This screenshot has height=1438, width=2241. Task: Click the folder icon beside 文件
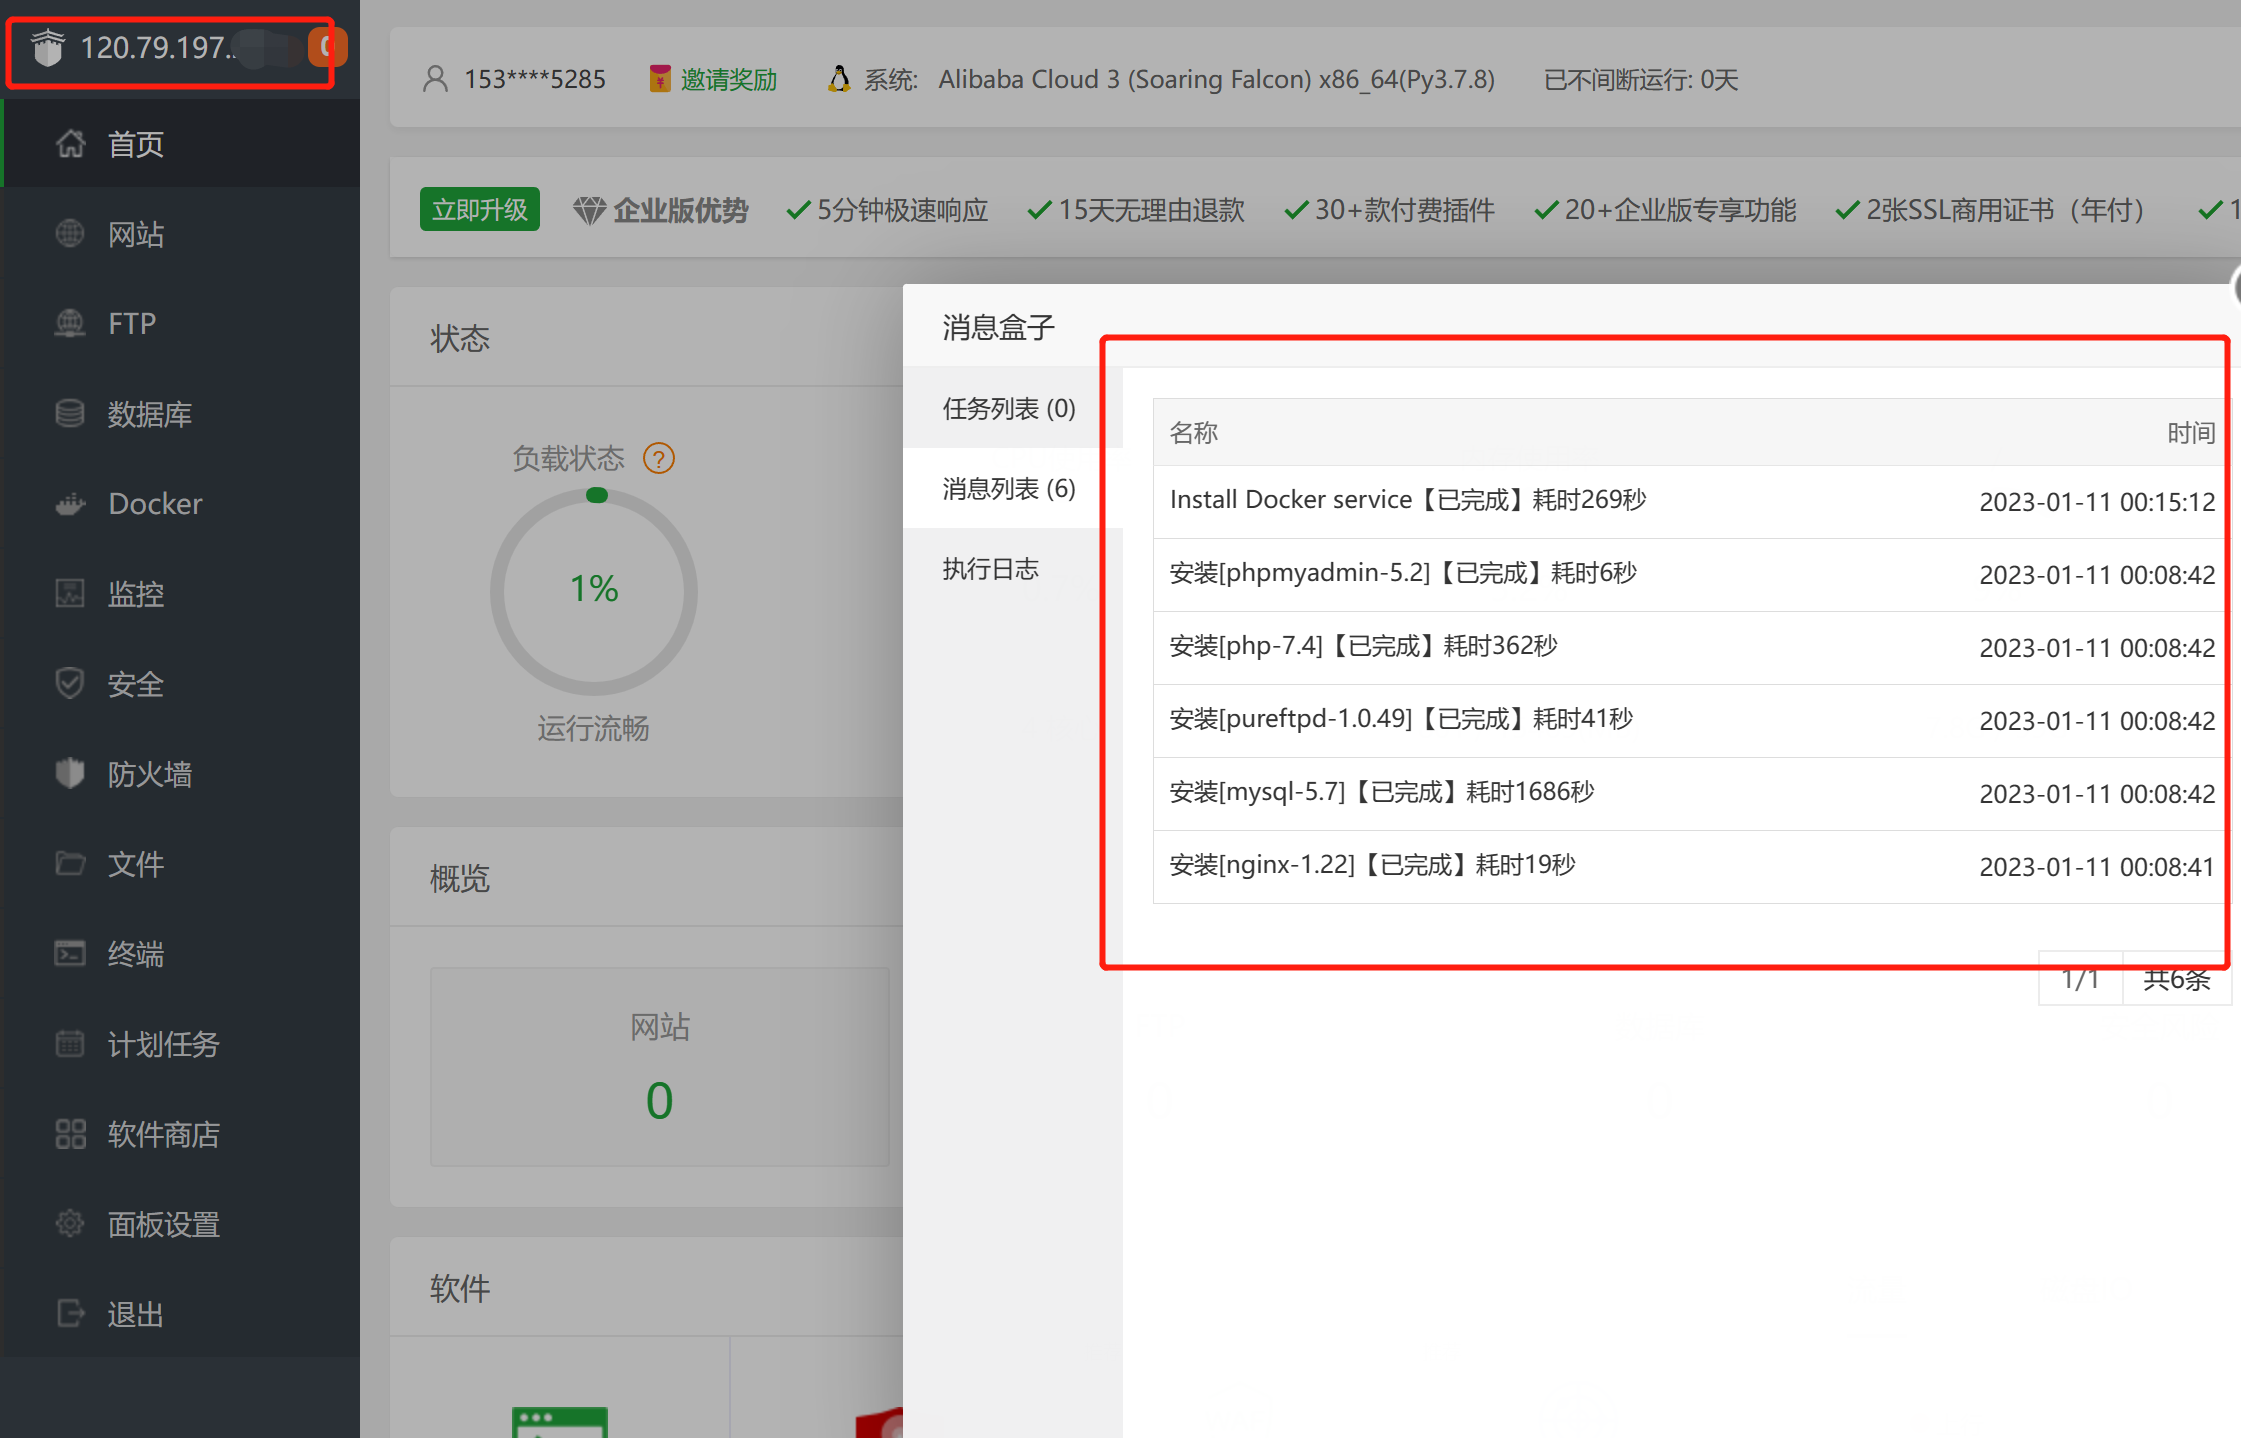click(70, 863)
